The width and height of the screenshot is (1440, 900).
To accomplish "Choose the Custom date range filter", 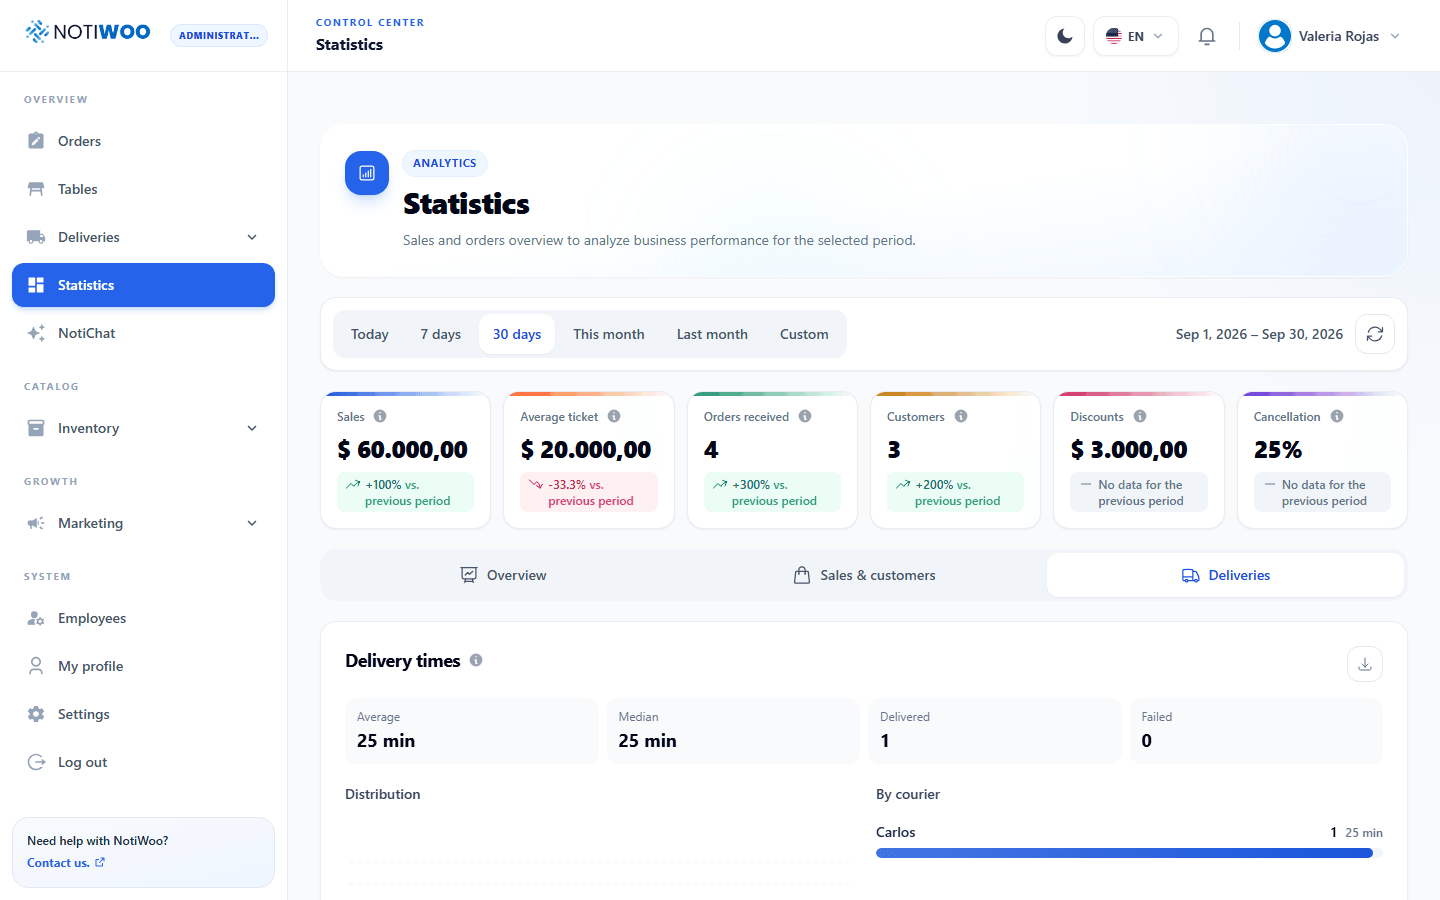I will click(x=804, y=334).
